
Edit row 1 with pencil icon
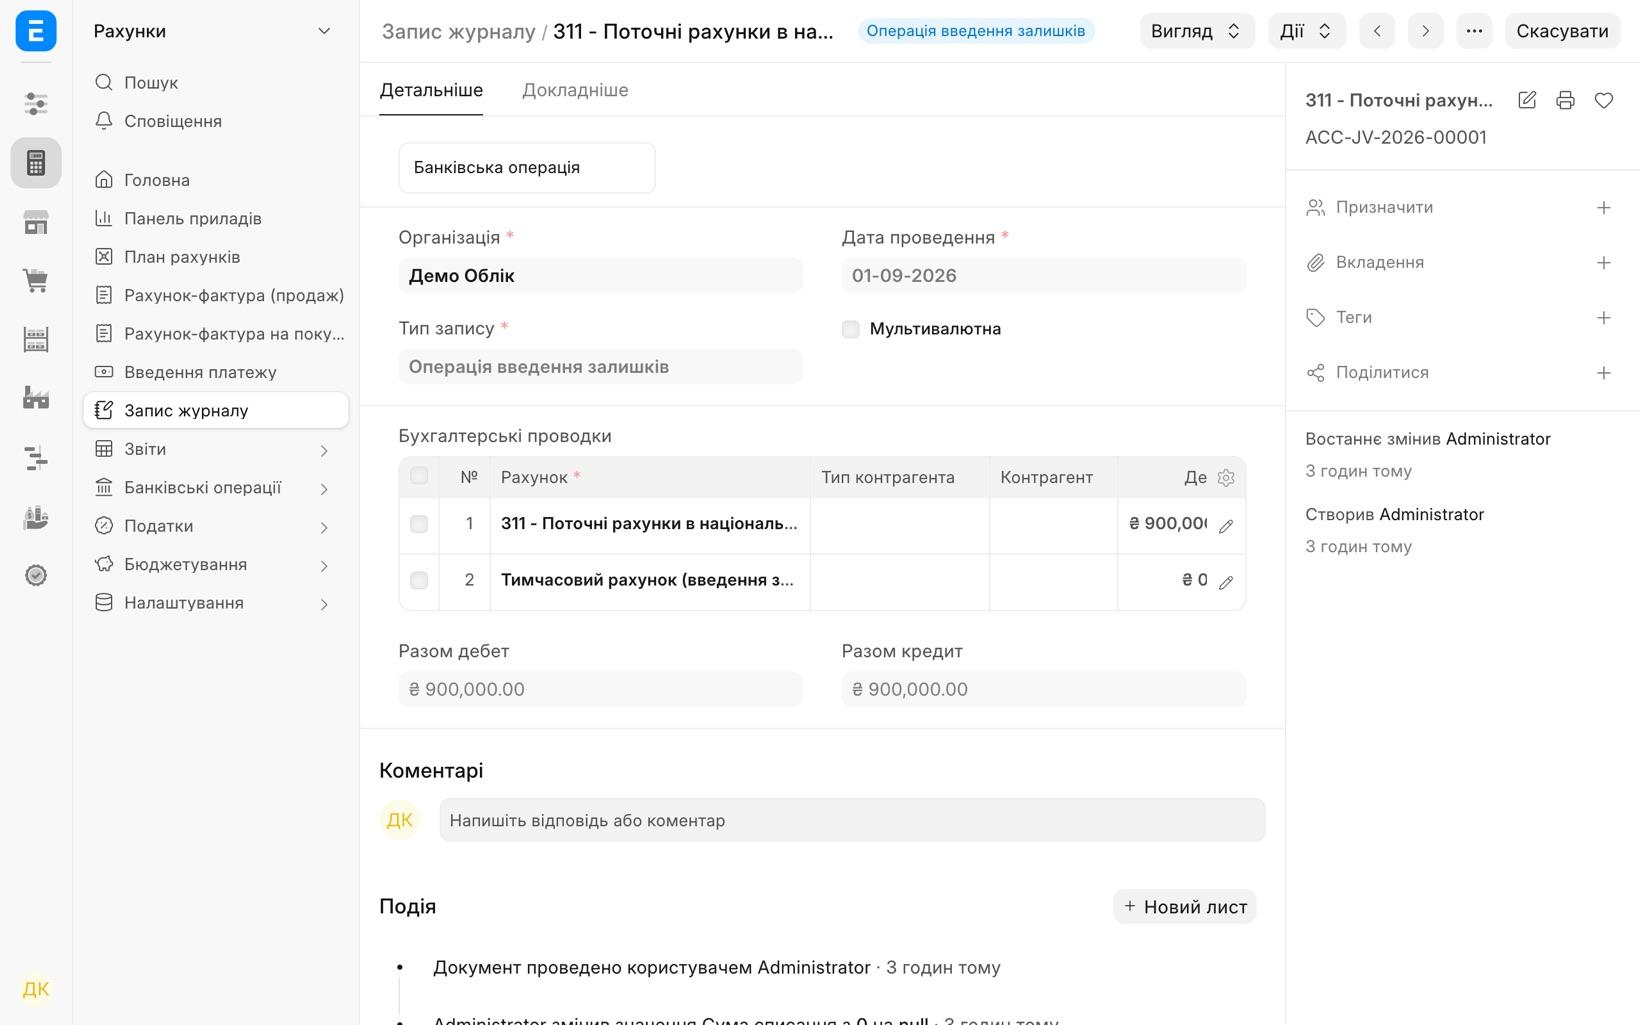pyautogui.click(x=1226, y=526)
